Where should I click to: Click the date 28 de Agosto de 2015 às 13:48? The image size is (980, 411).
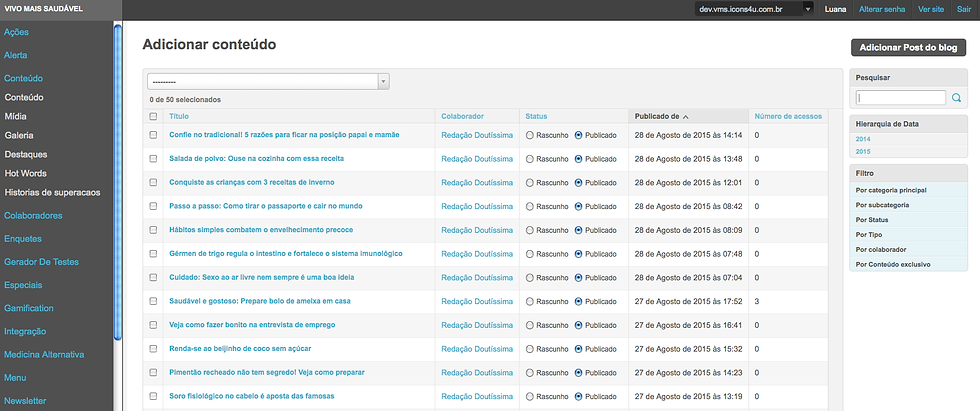[x=688, y=159]
